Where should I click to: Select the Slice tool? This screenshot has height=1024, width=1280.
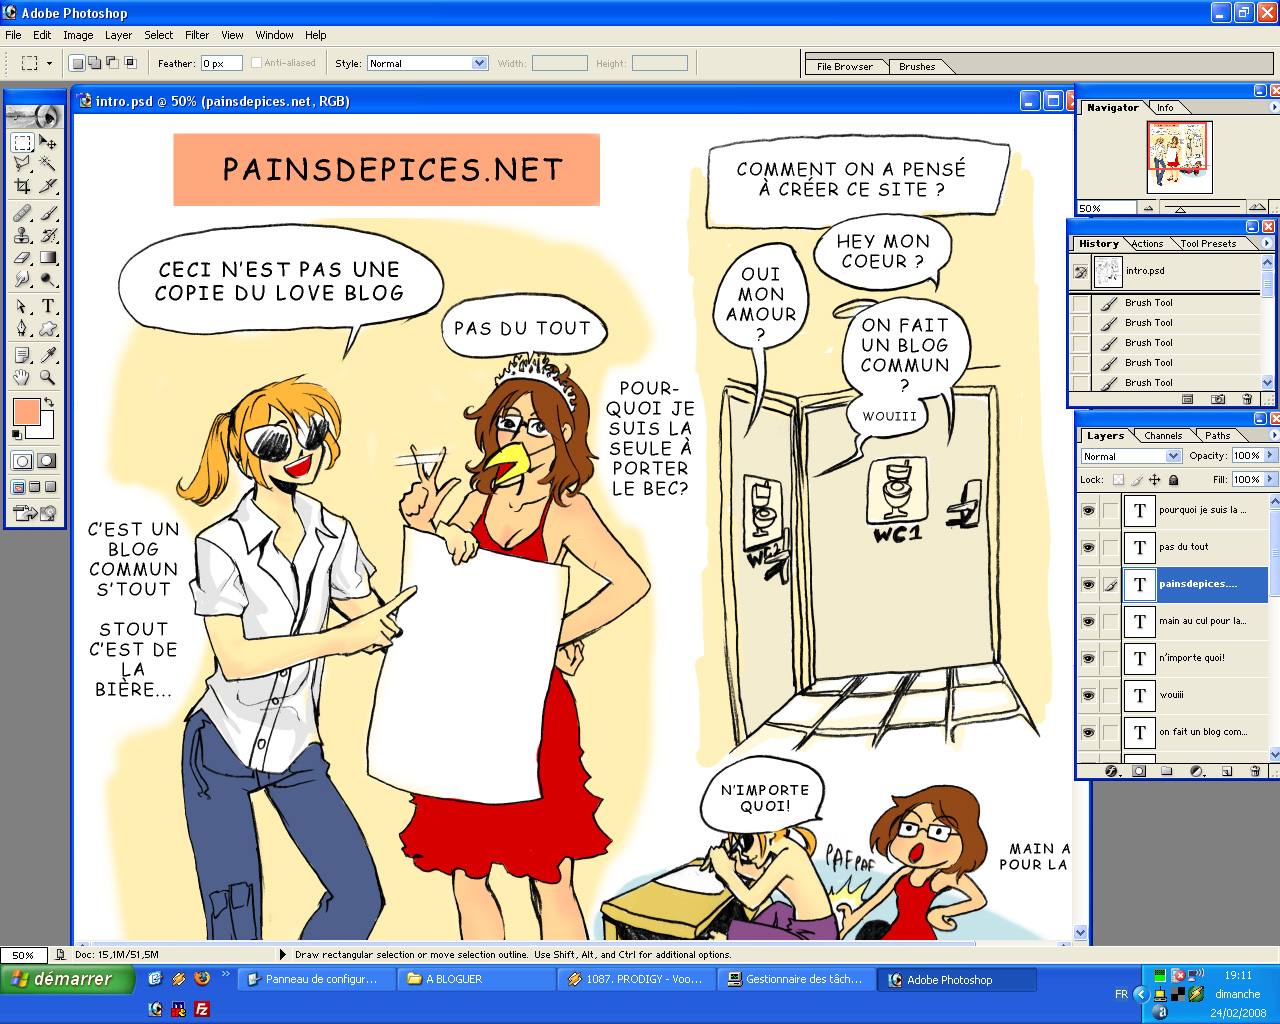pos(48,185)
